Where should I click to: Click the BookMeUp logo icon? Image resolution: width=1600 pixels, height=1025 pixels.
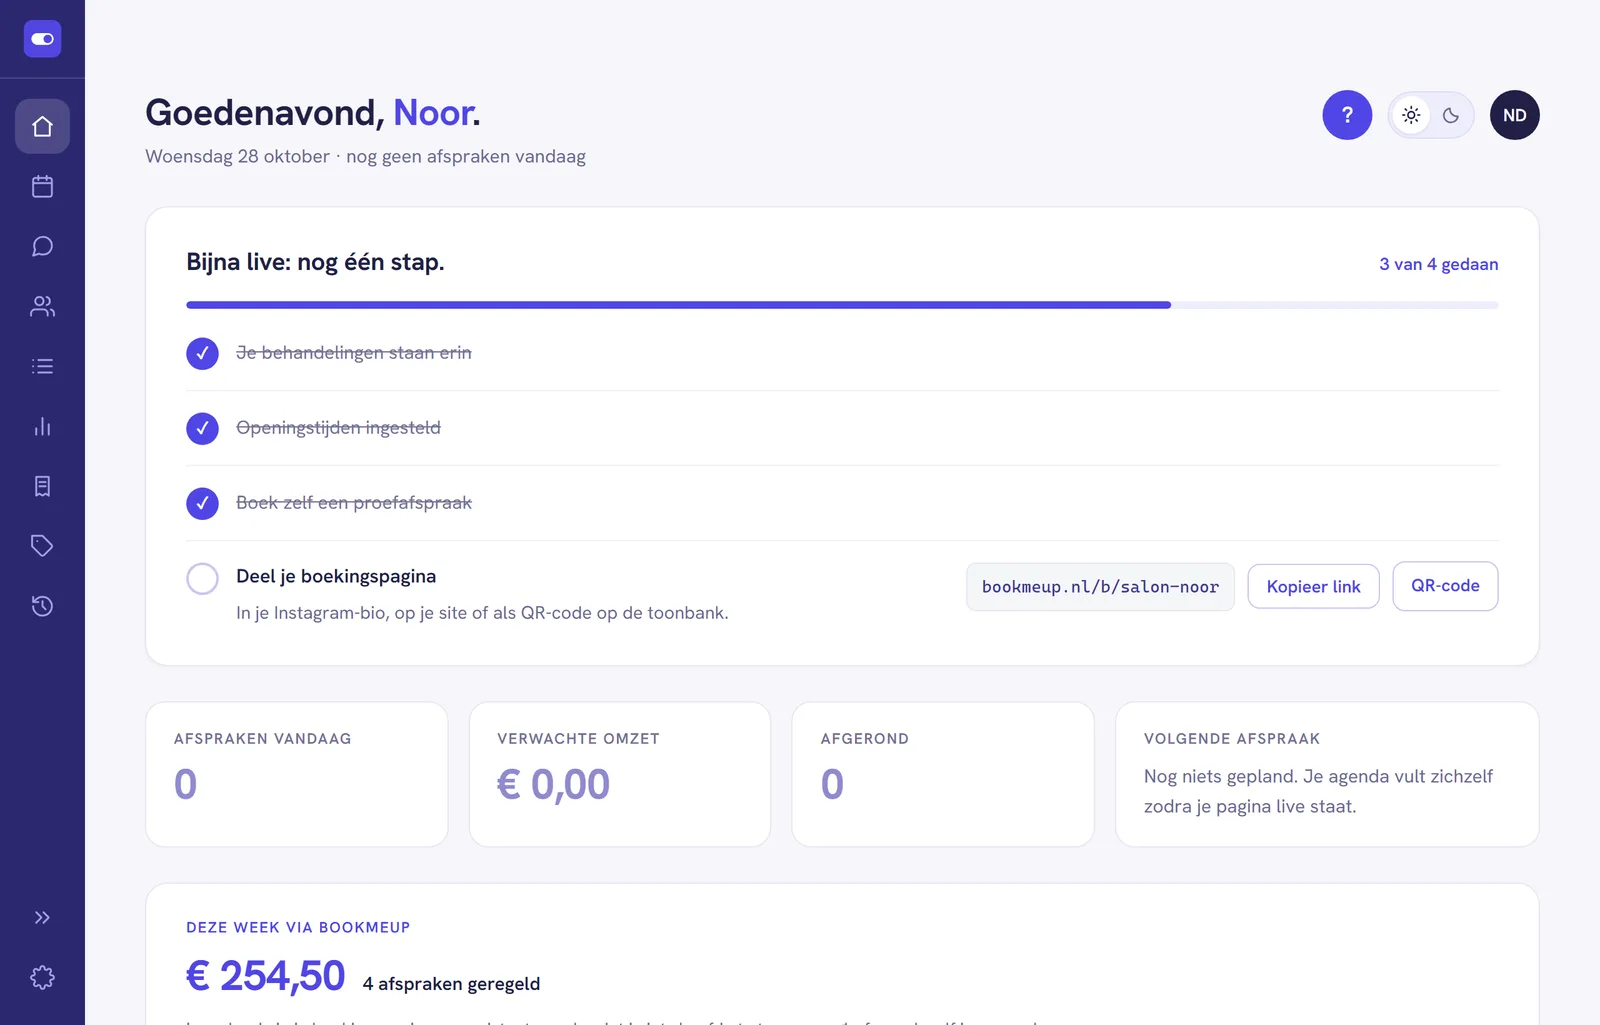coord(42,39)
